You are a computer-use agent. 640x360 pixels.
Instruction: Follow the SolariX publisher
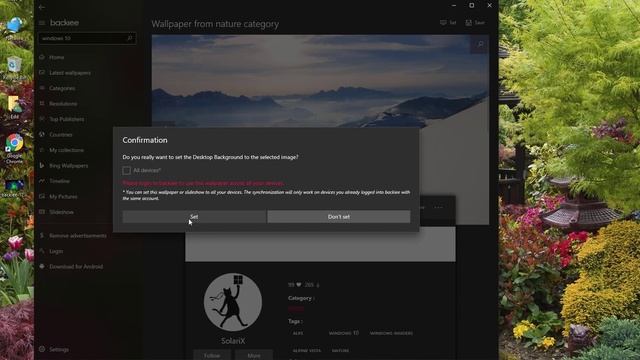(x=212, y=356)
